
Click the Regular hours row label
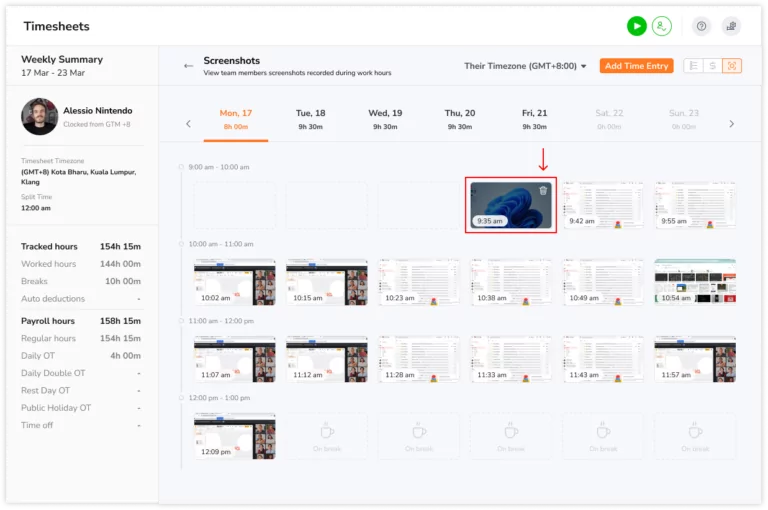48,339
